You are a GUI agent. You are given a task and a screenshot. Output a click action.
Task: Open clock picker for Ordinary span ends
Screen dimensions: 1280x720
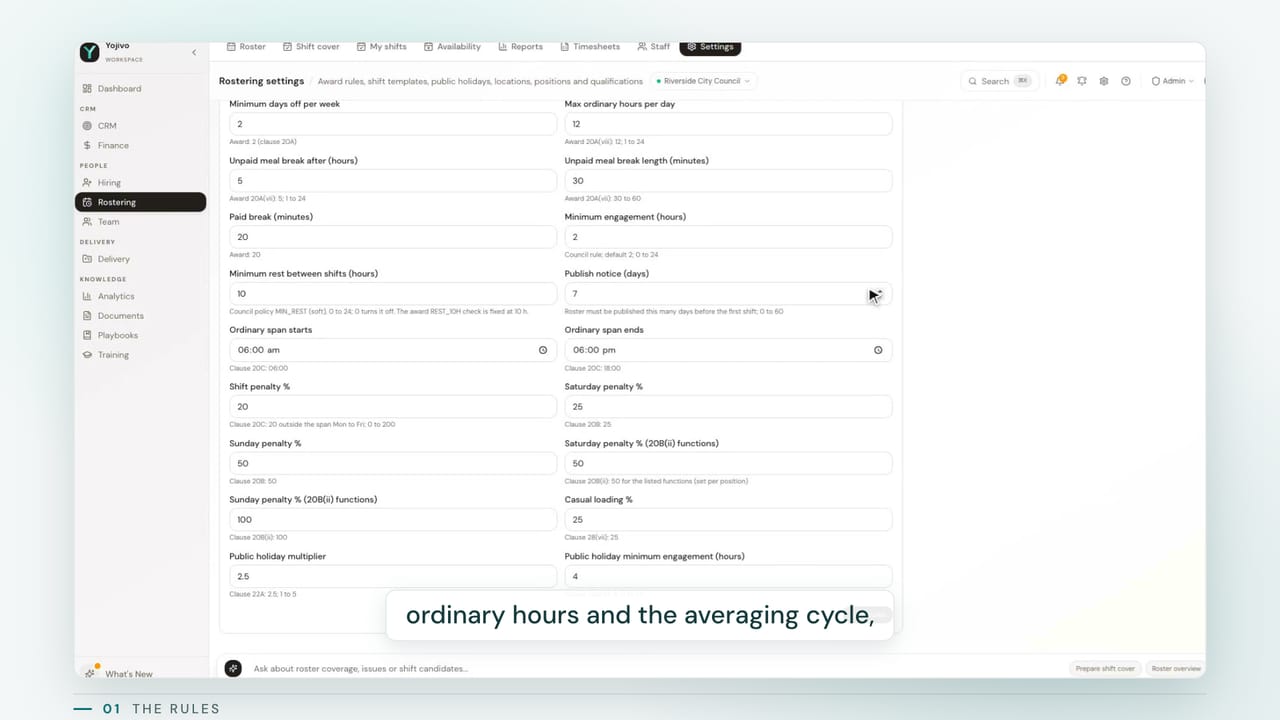[878, 350]
